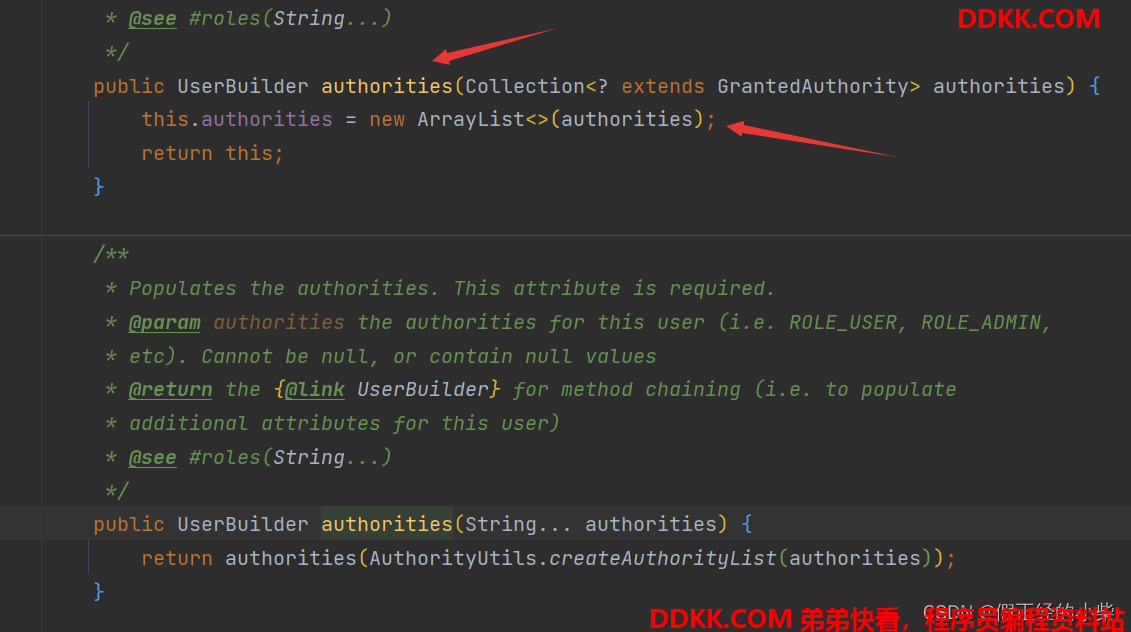Click the GrantedAuthority type name
This screenshot has width=1131, height=632.
point(811,86)
